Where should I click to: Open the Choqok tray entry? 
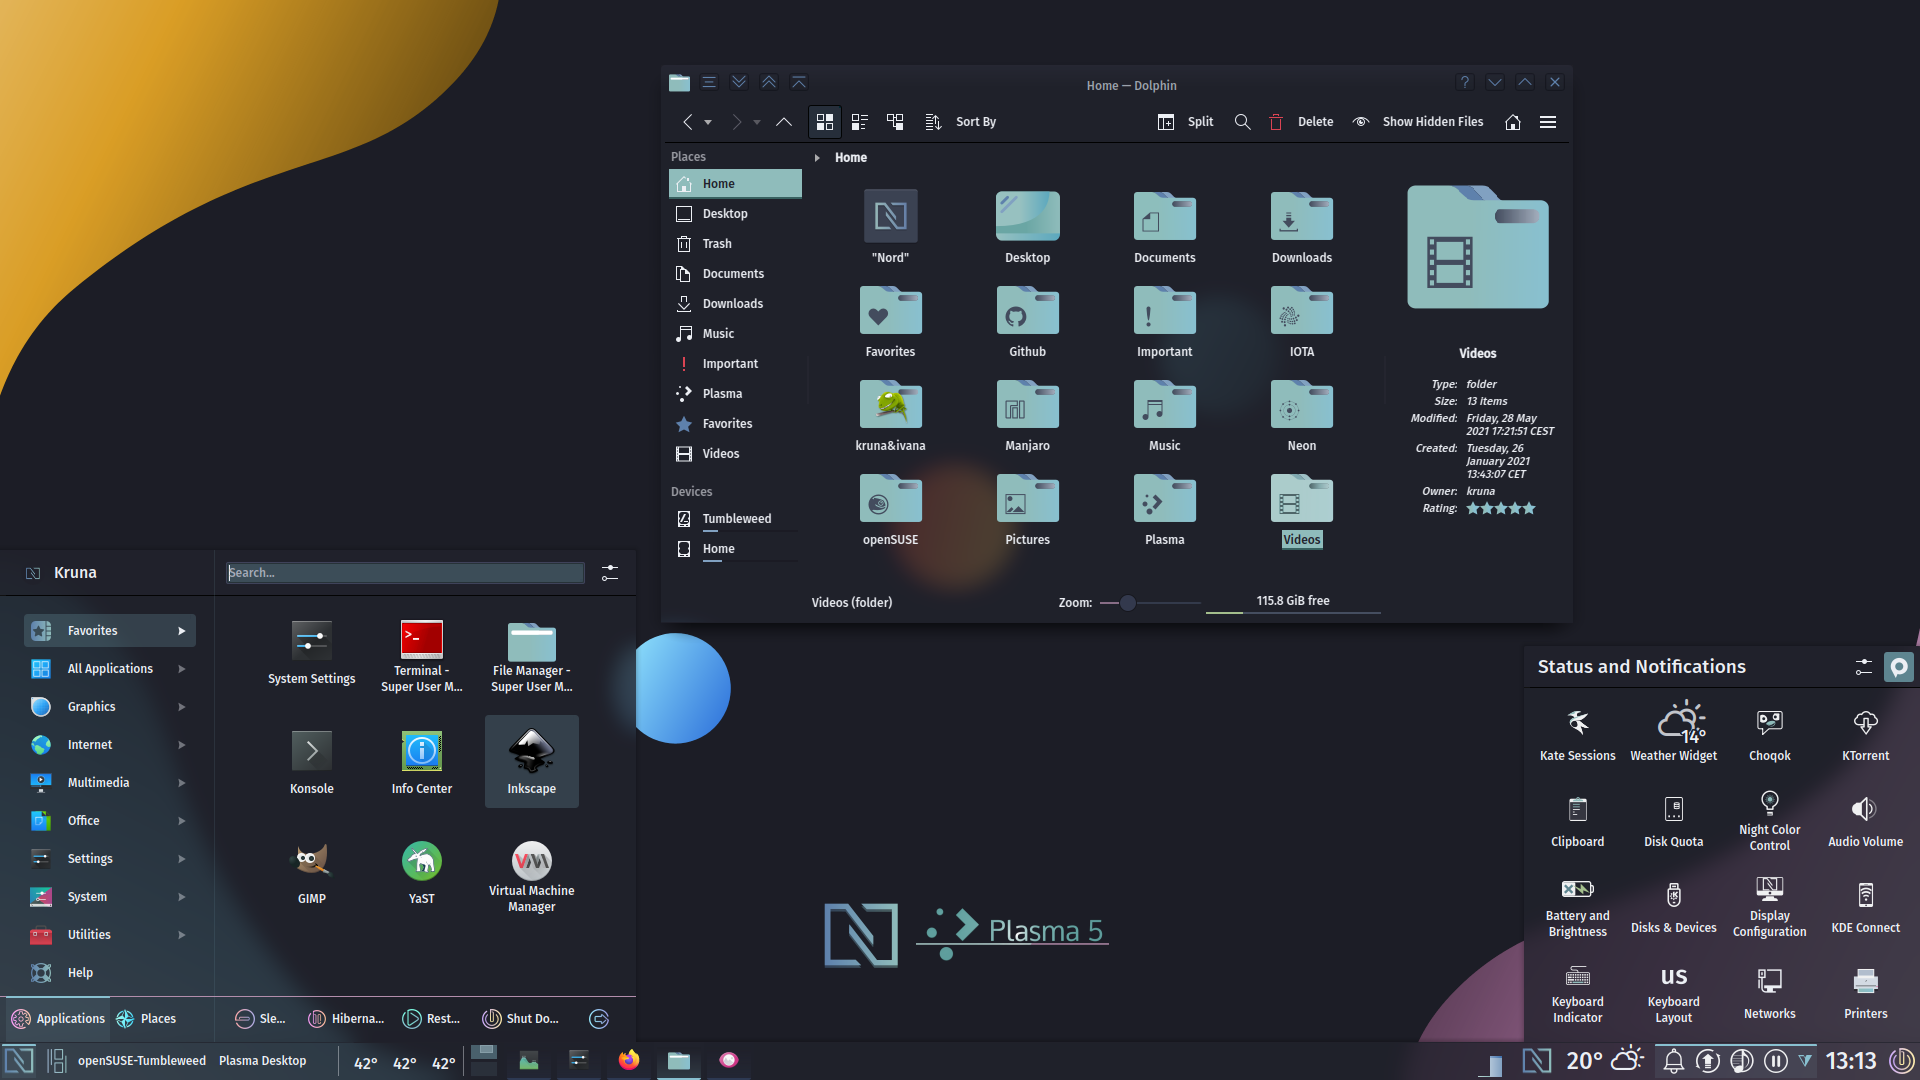[x=1769, y=734]
